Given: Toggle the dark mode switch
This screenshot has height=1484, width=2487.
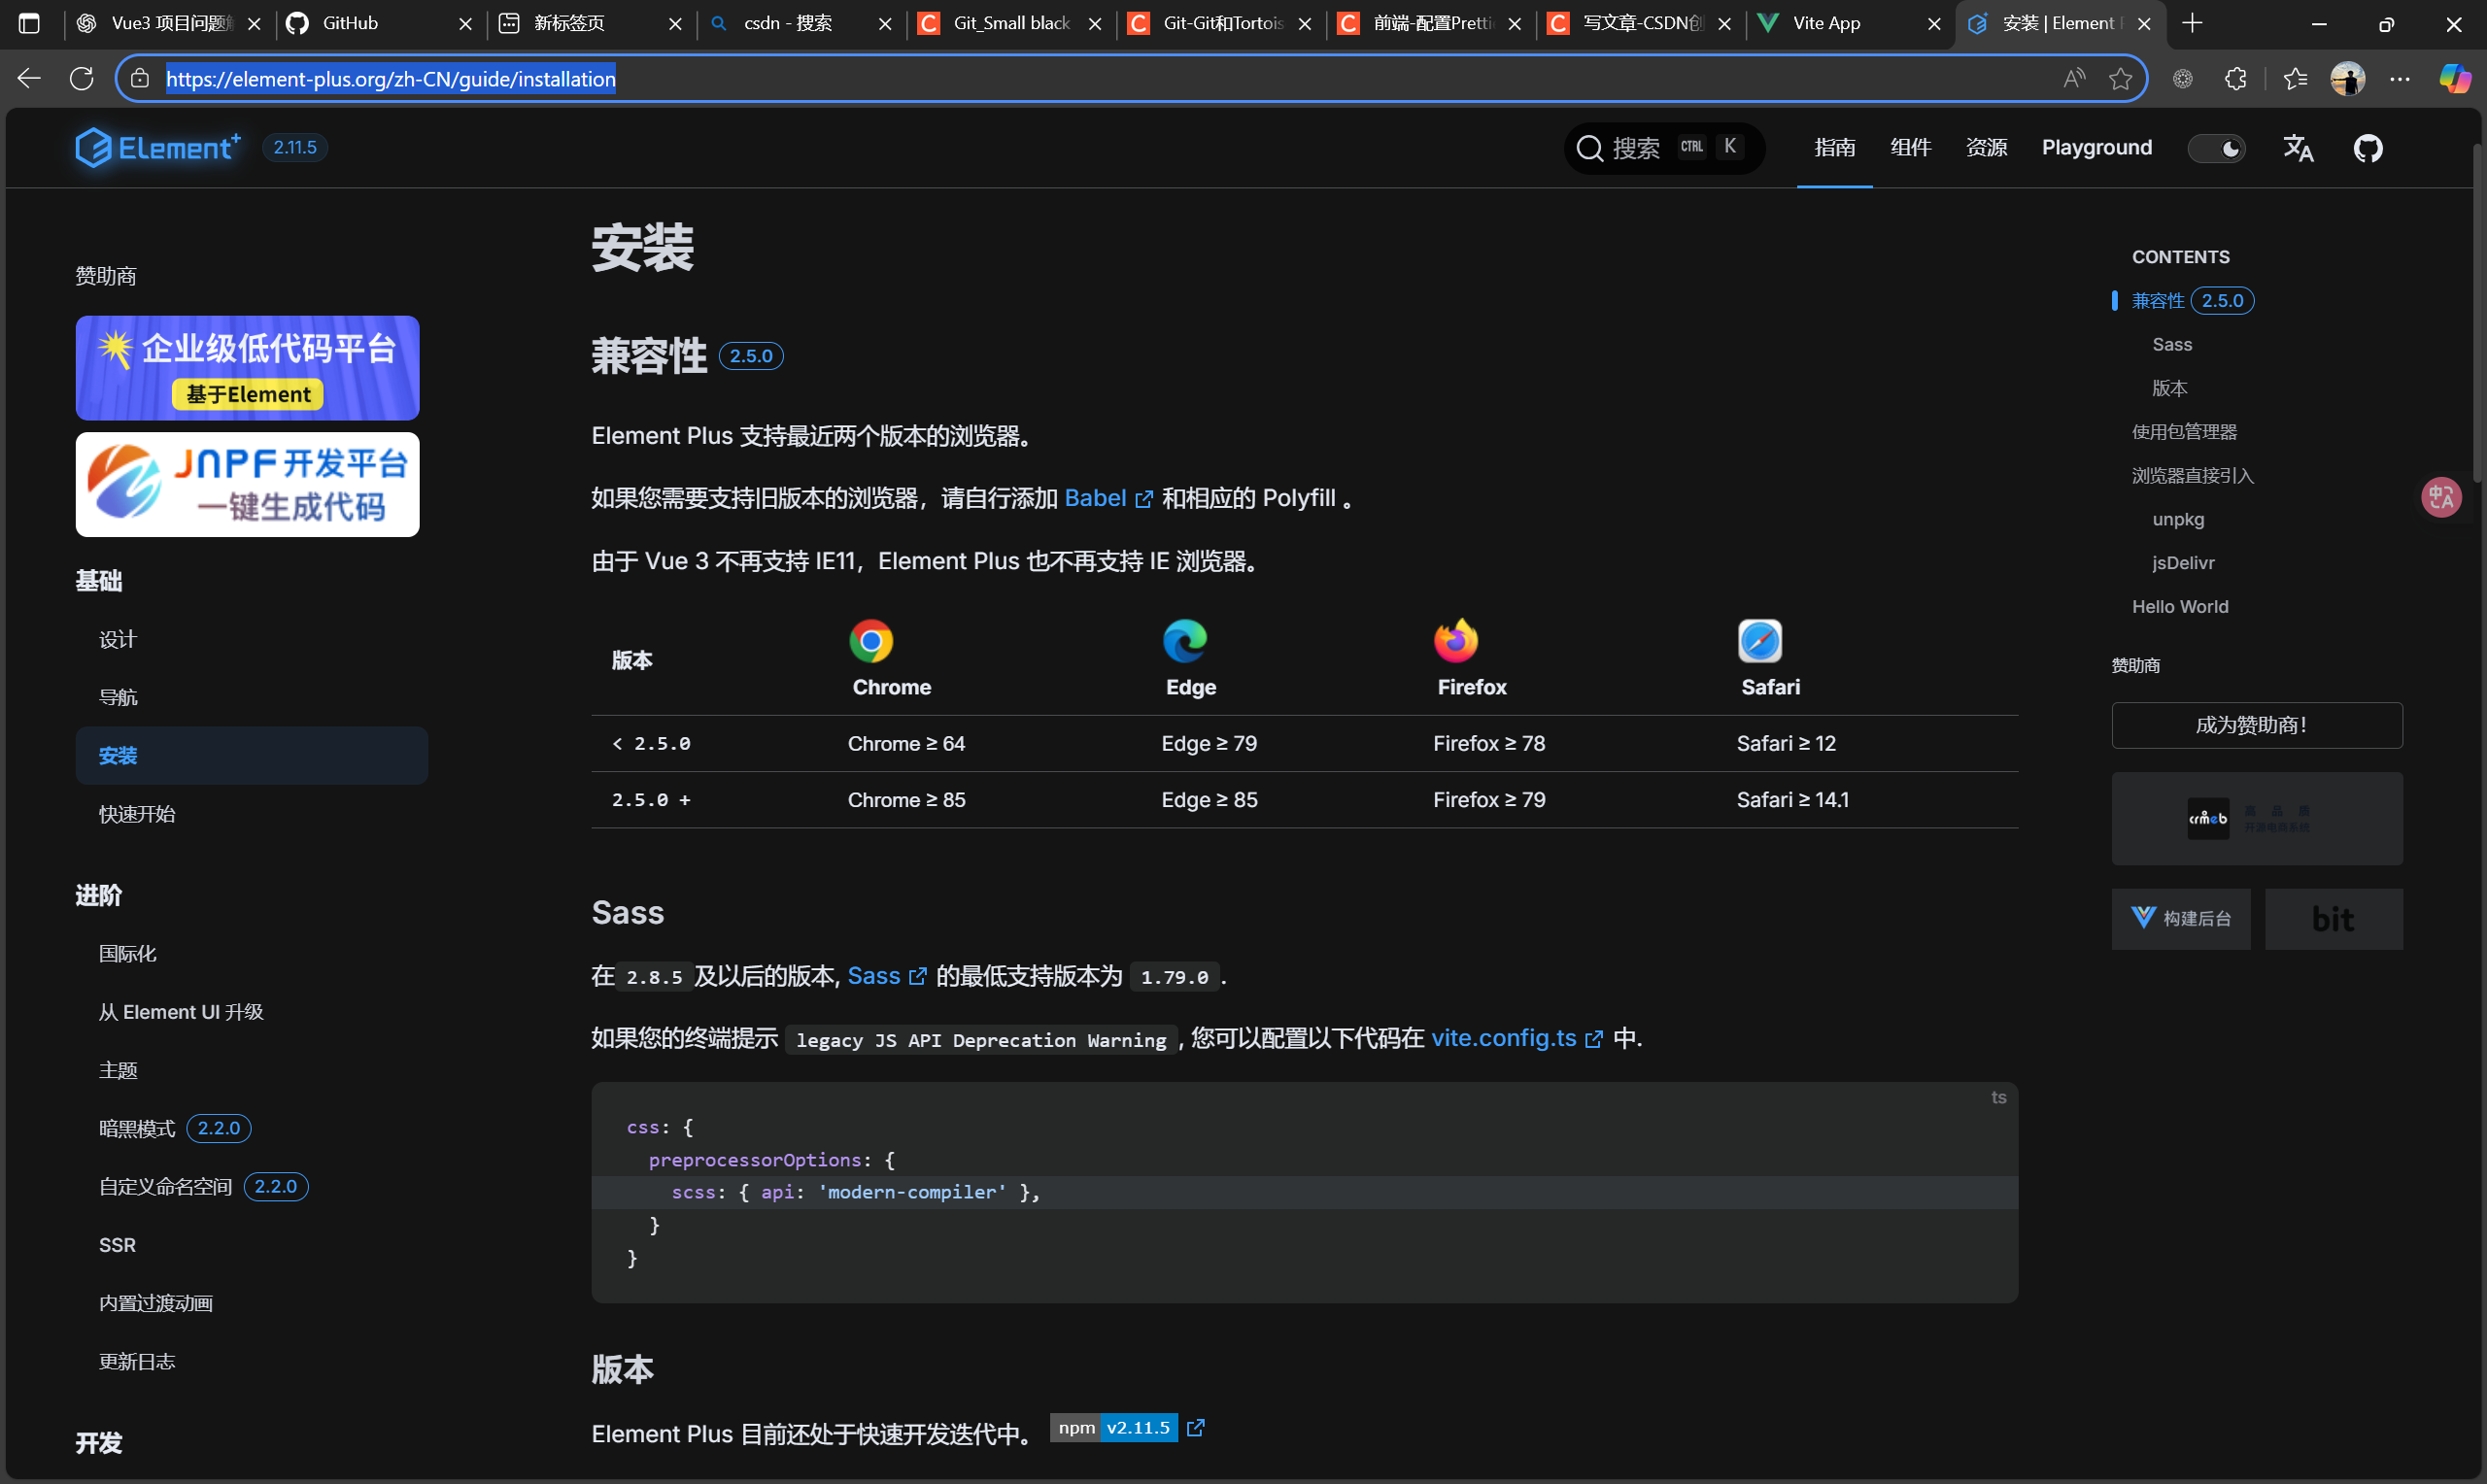Looking at the screenshot, I should tap(2216, 148).
